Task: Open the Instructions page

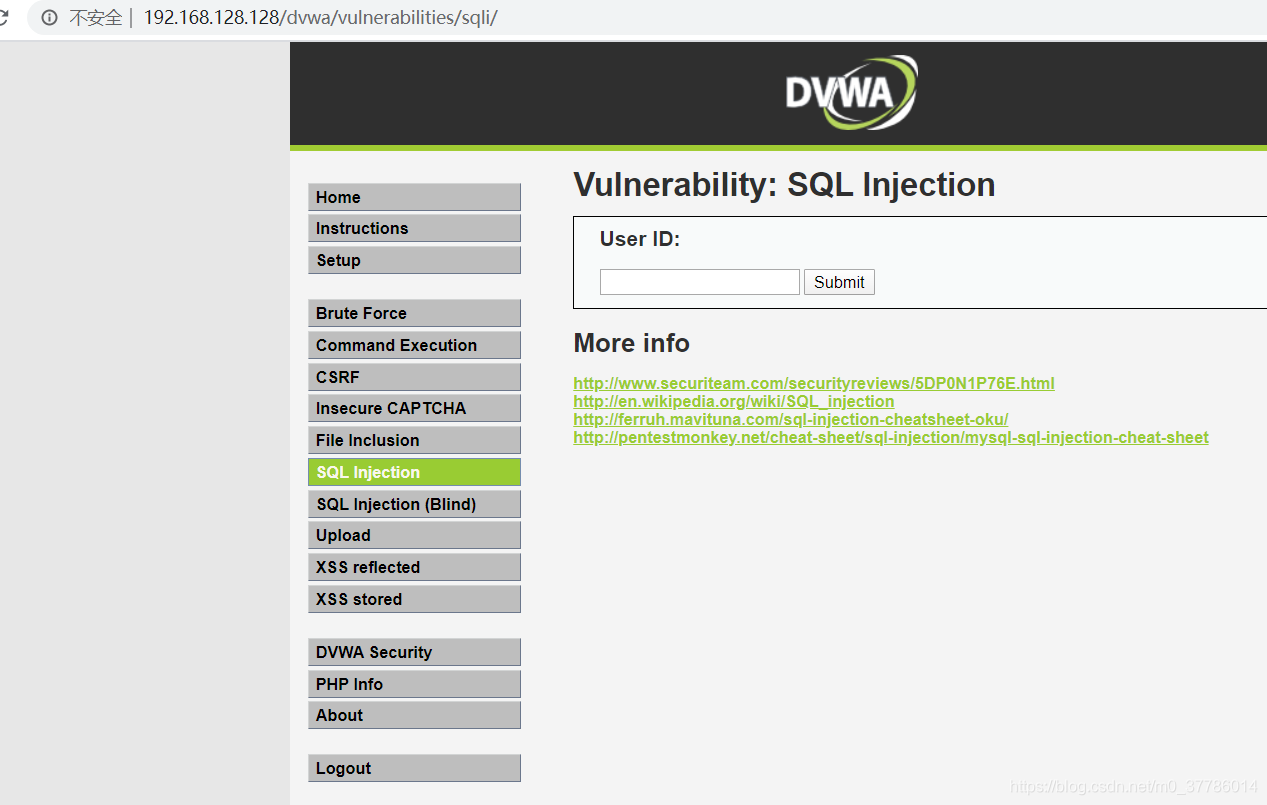Action: pyautogui.click(x=414, y=228)
